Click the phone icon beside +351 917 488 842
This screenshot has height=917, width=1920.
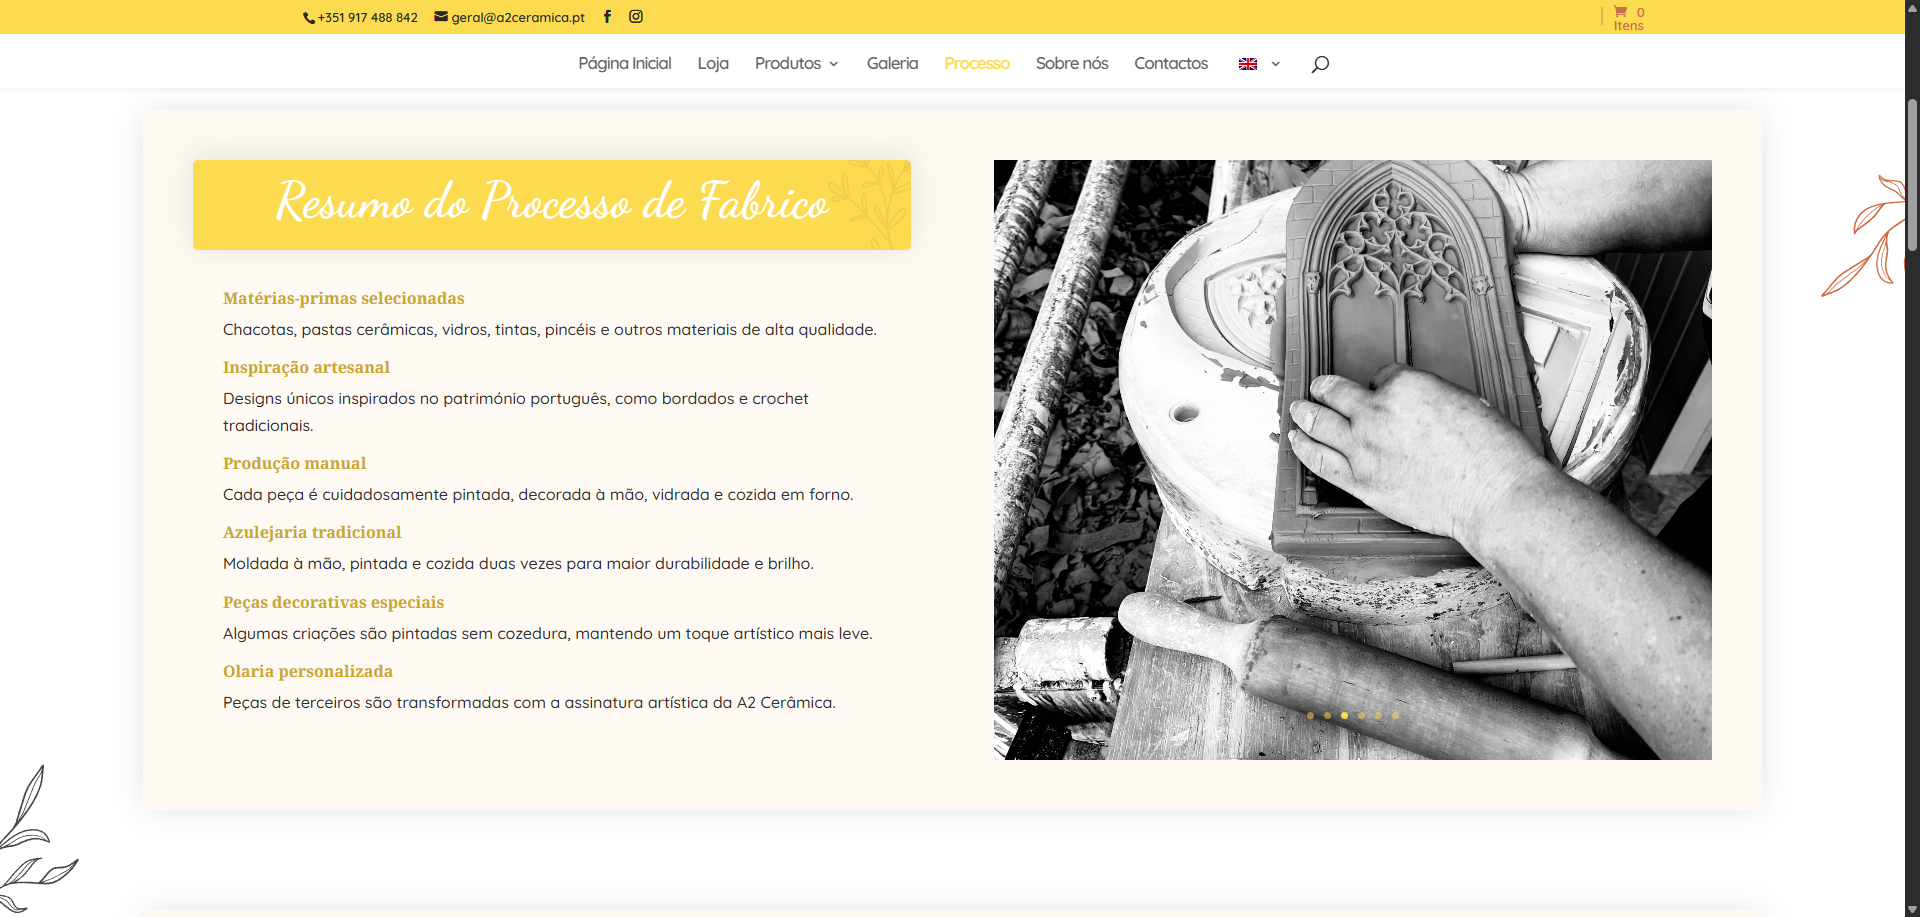click(309, 18)
